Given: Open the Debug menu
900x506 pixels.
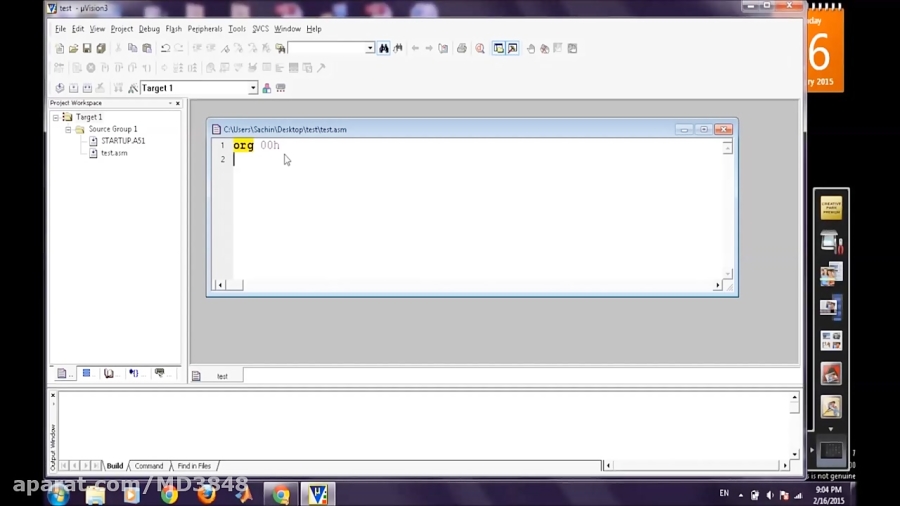Looking at the screenshot, I should [149, 29].
